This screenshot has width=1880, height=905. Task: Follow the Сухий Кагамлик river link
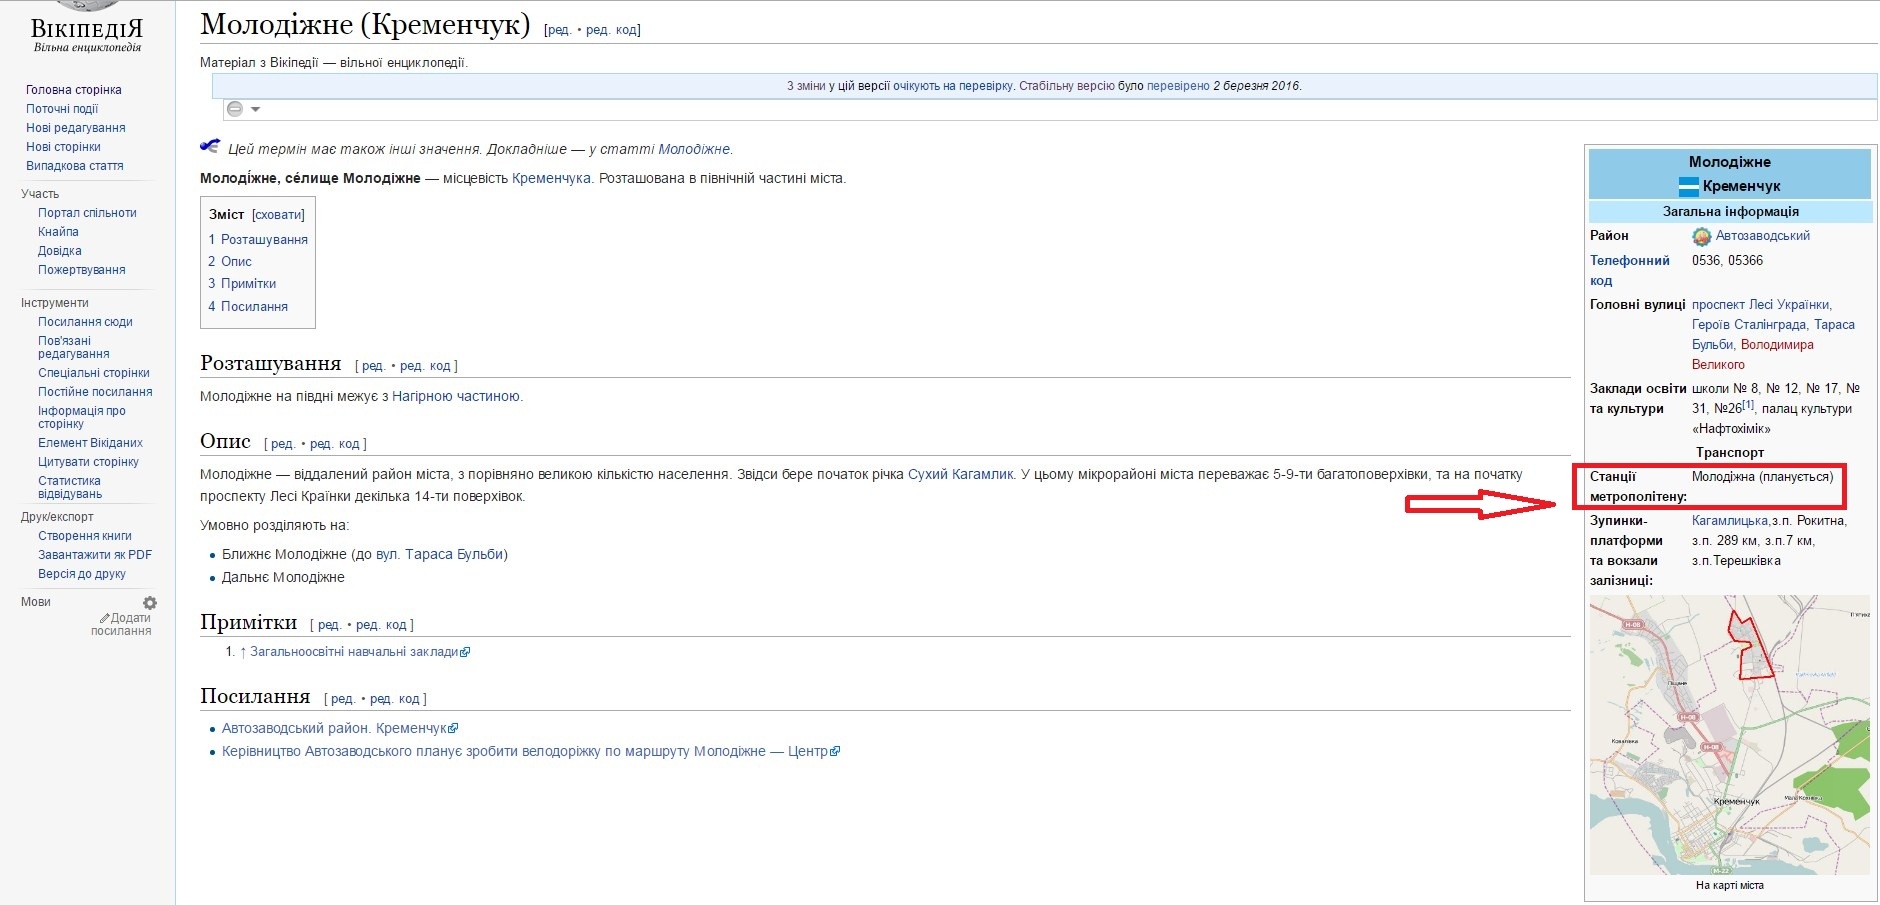point(960,474)
